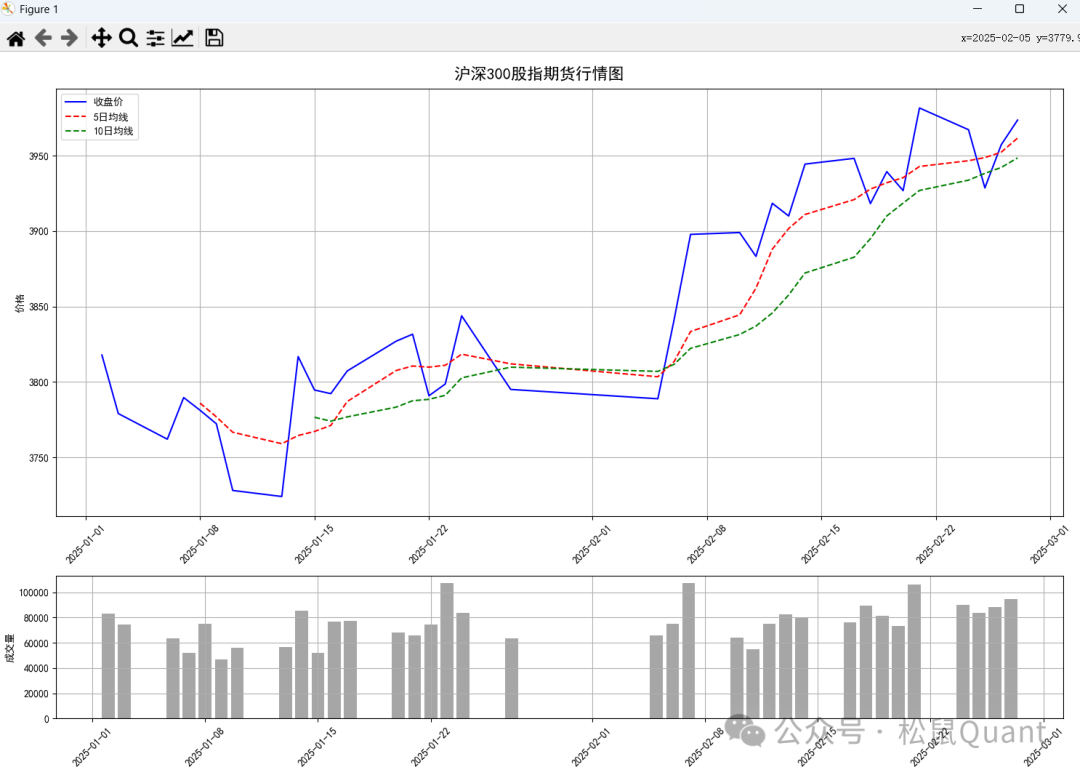The width and height of the screenshot is (1080, 775).
Task: Click the Home reset view icon
Action: pyautogui.click(x=16, y=38)
